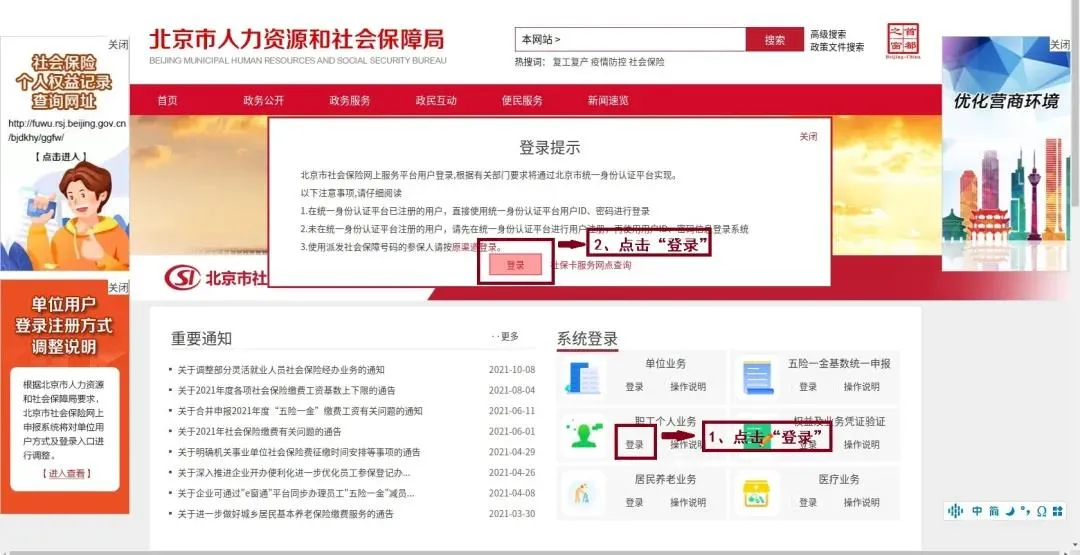Image resolution: width=1080 pixels, height=555 pixels.
Task: Click the 职工个人业务 person icon
Action: [583, 435]
